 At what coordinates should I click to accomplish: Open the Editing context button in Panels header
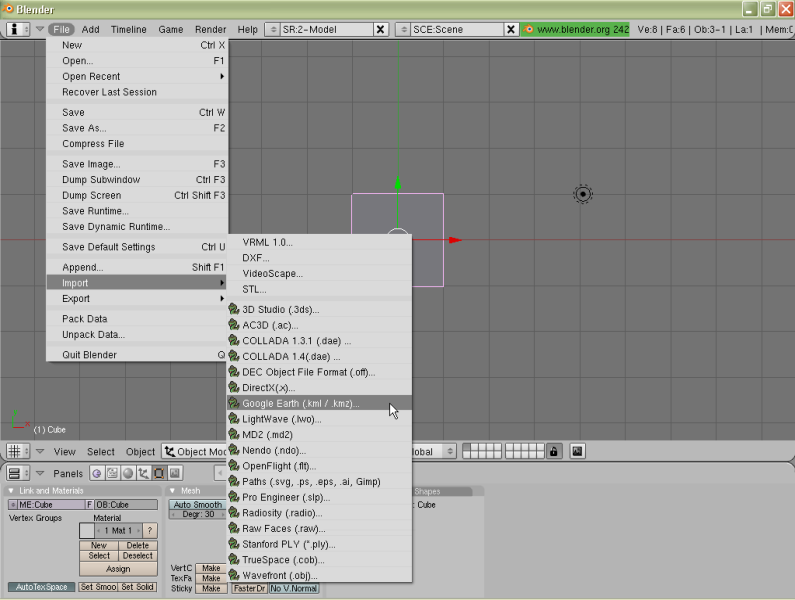click(x=159, y=473)
